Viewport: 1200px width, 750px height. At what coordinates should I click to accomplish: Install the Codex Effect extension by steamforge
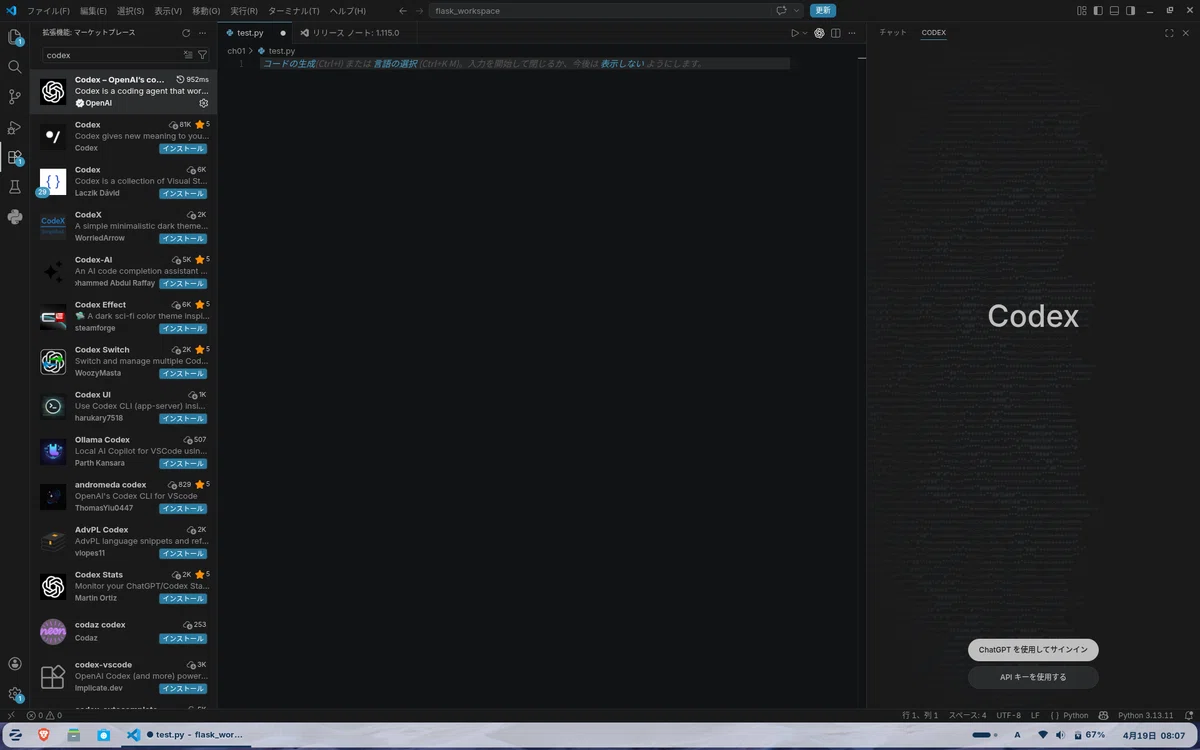tap(183, 328)
